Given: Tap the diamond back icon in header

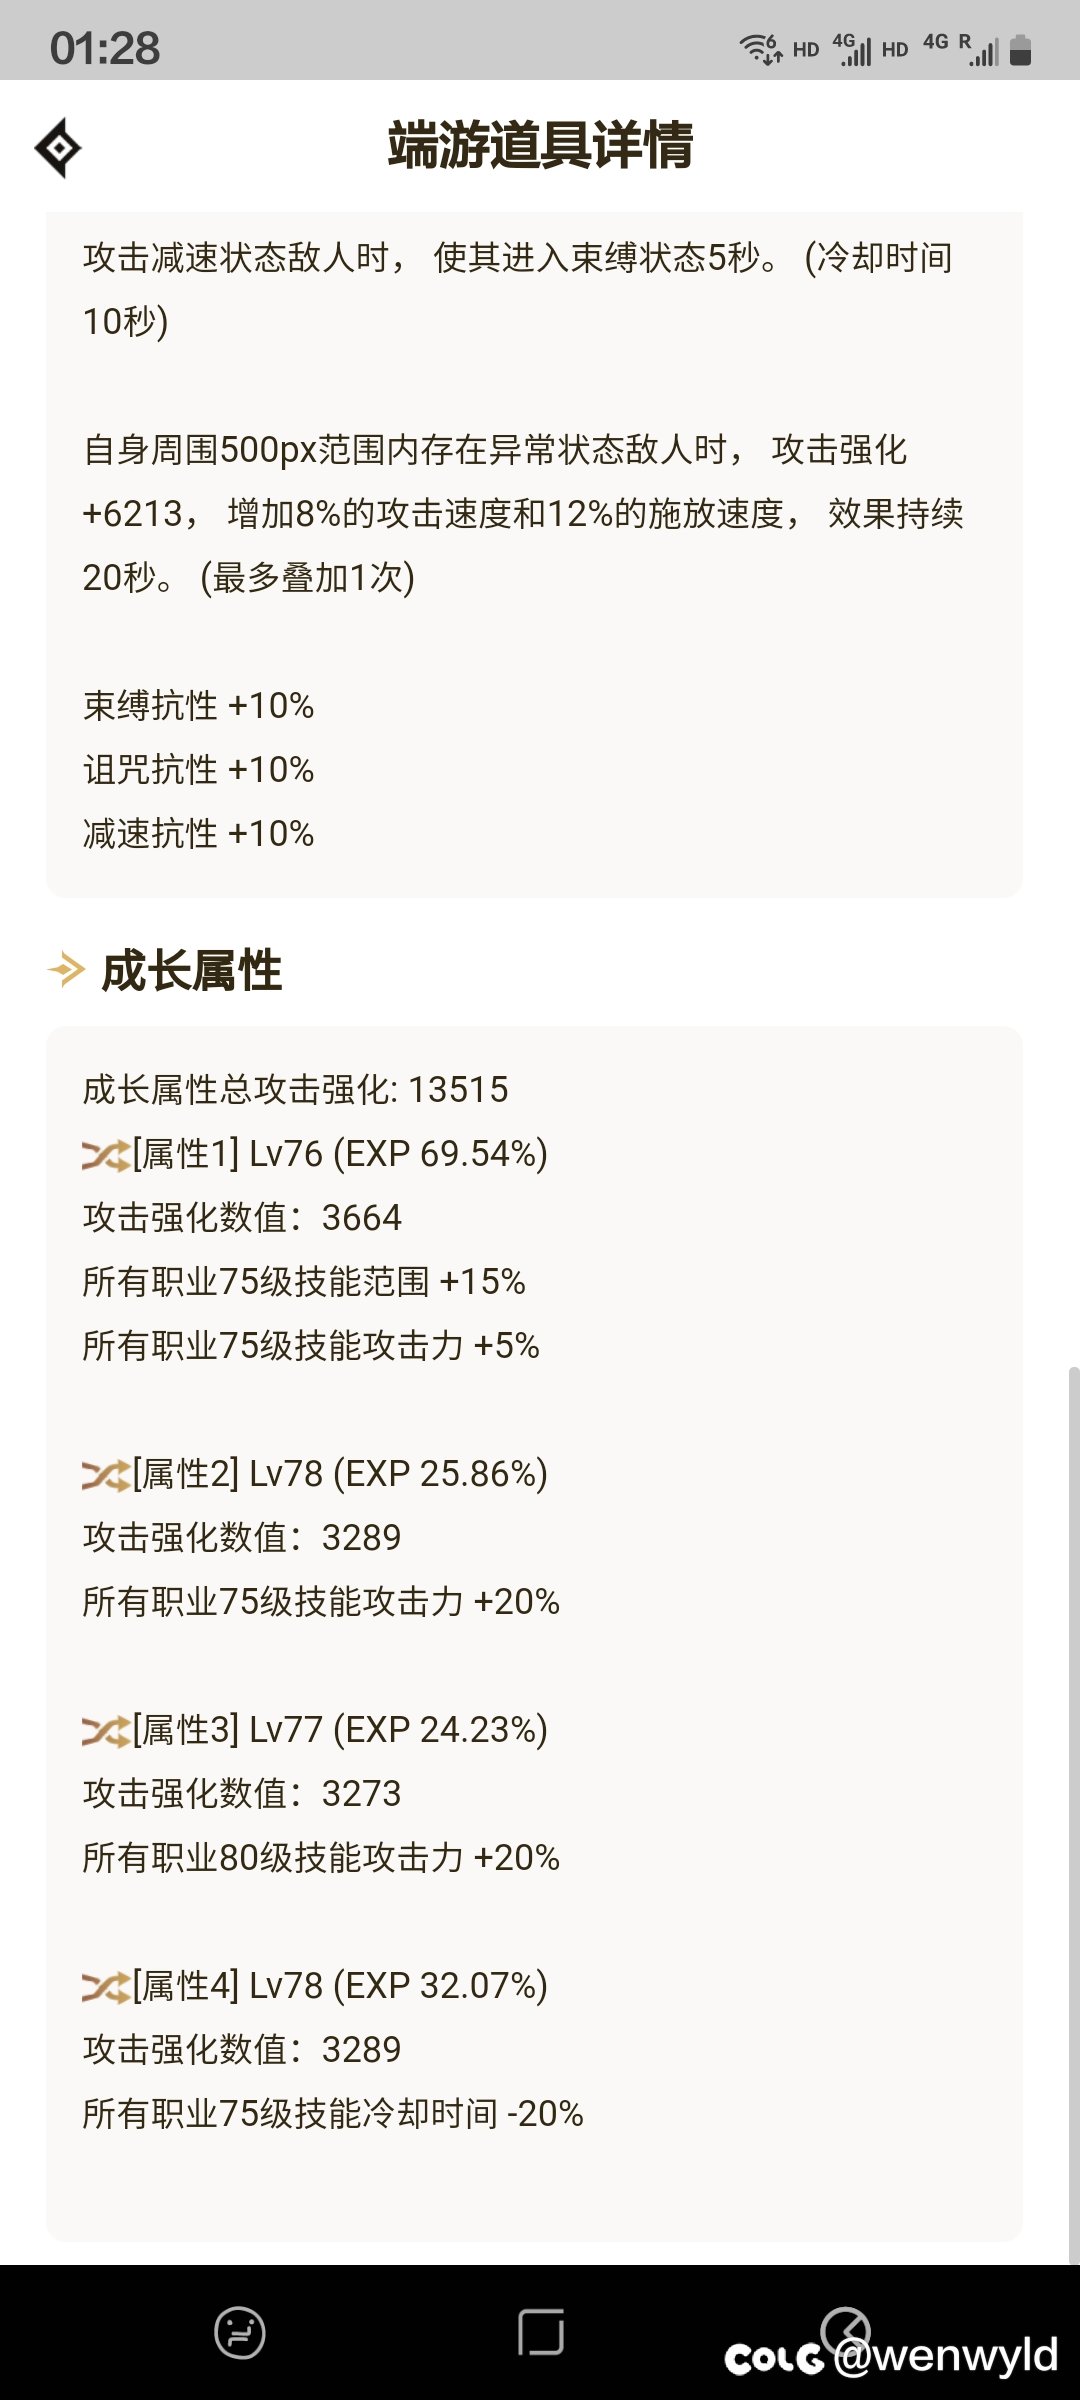Looking at the screenshot, I should click(x=58, y=148).
